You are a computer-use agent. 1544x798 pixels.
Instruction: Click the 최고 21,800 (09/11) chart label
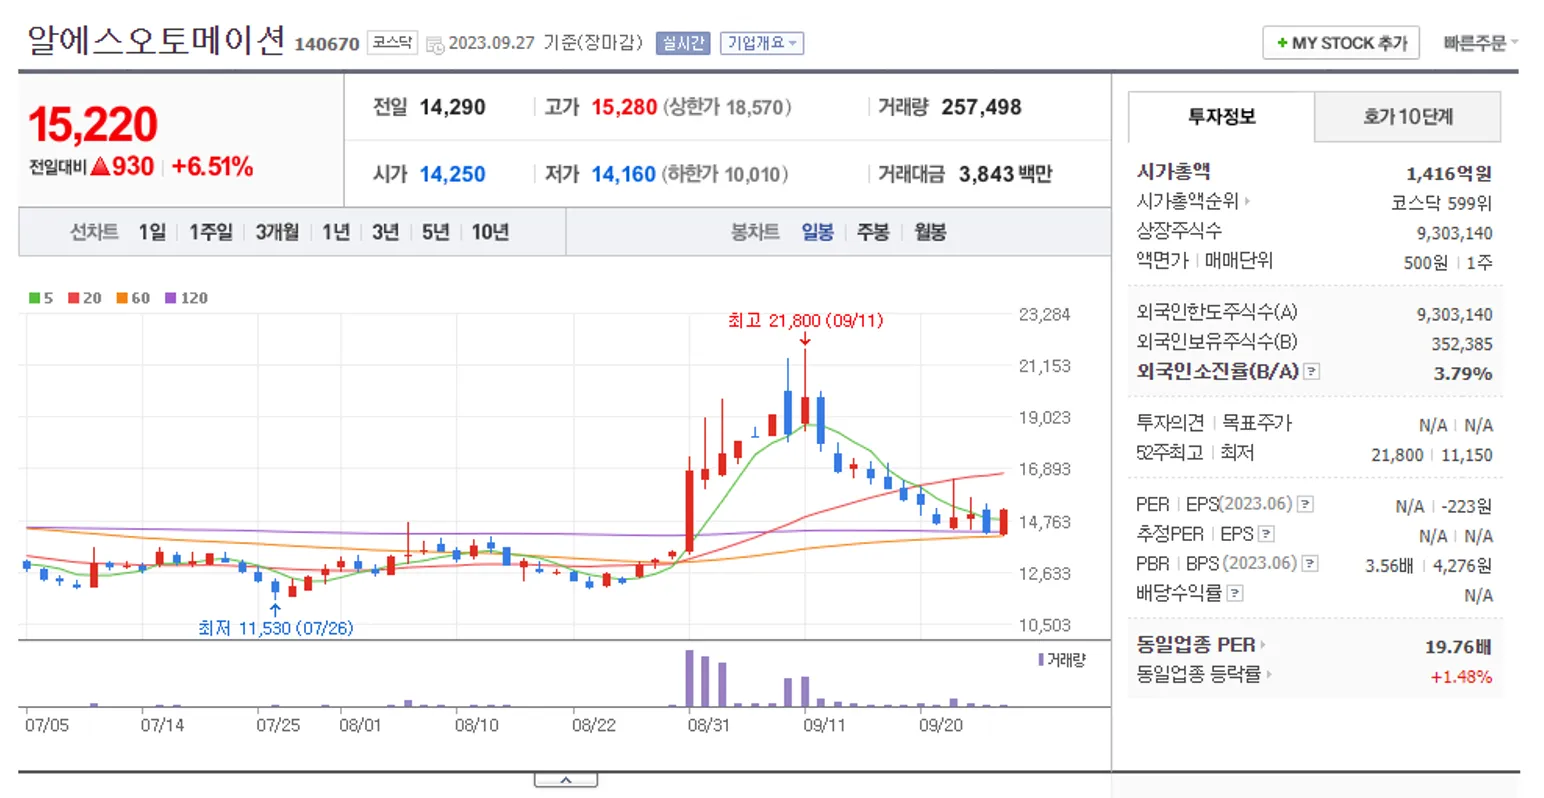[805, 321]
